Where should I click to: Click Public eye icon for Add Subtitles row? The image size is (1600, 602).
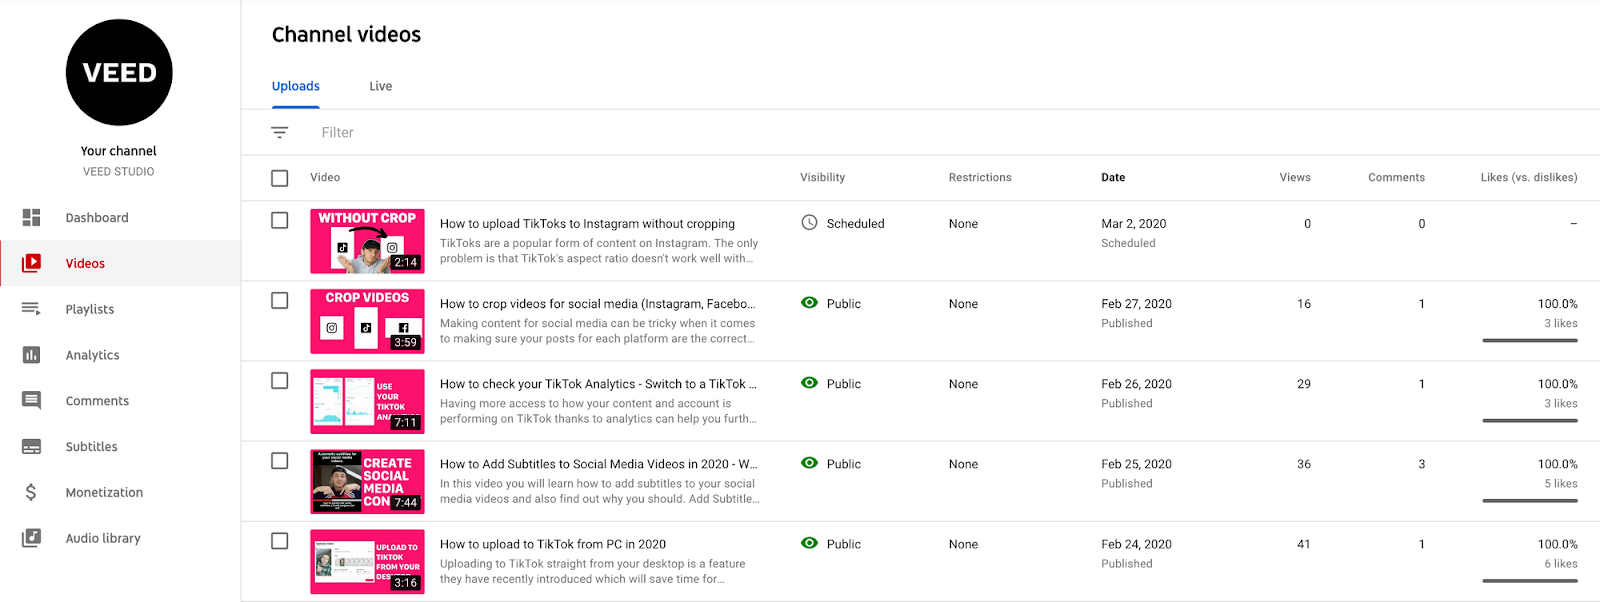click(810, 463)
